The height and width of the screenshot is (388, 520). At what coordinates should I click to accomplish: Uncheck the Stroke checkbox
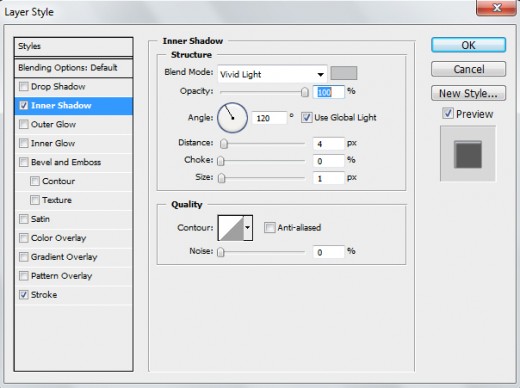[x=24, y=295]
